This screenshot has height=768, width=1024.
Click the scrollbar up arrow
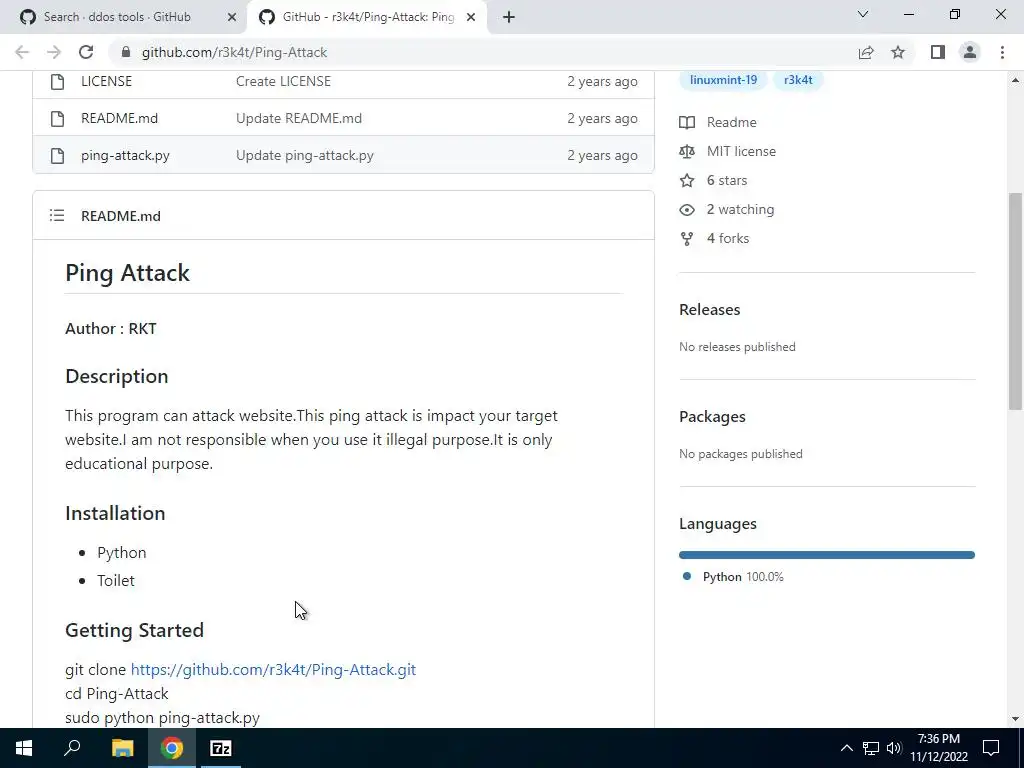click(x=1015, y=80)
